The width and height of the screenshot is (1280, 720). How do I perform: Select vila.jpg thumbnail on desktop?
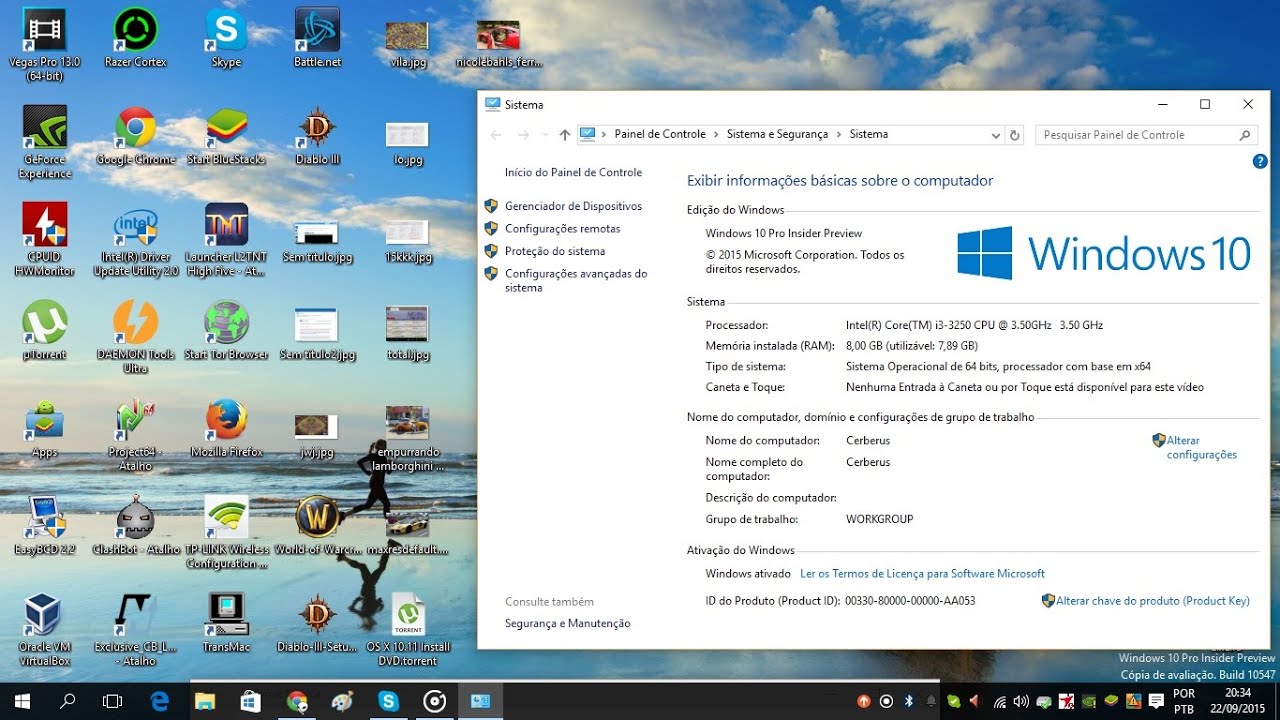click(x=407, y=43)
